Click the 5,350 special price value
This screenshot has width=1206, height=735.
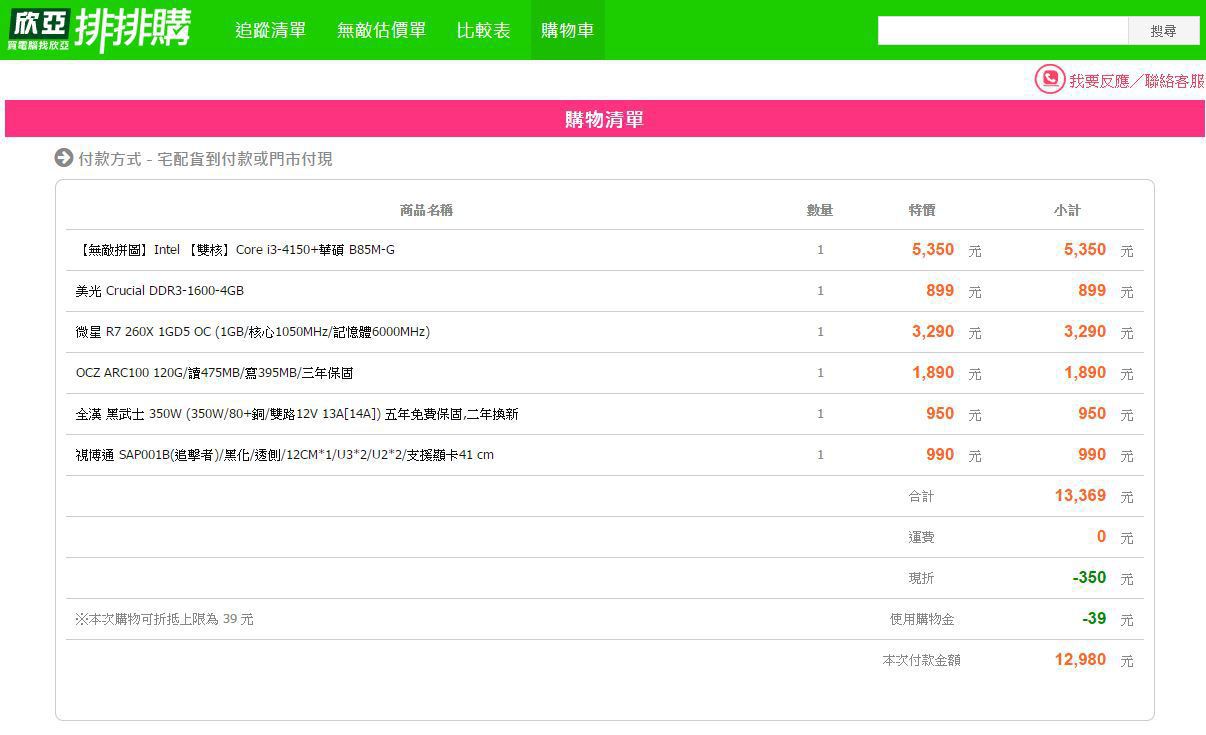tap(933, 249)
